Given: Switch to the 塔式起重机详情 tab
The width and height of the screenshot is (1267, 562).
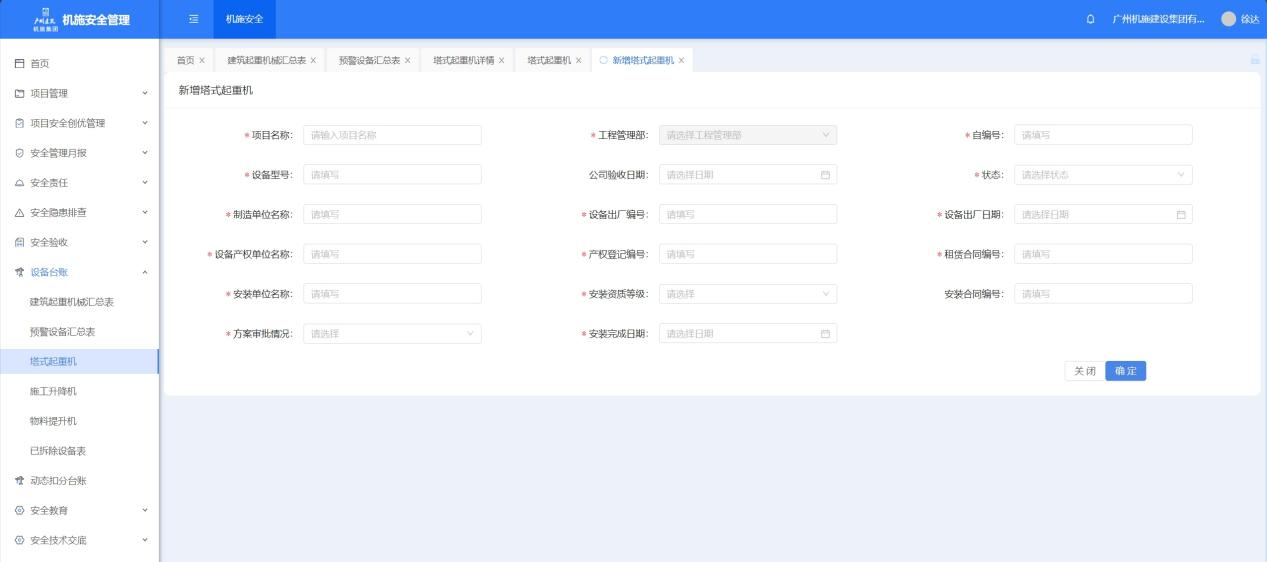Looking at the screenshot, I should coord(463,60).
